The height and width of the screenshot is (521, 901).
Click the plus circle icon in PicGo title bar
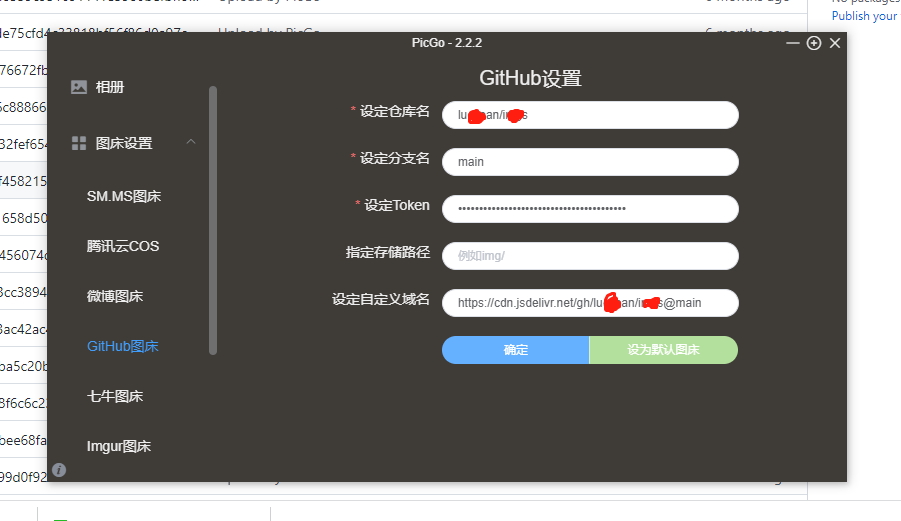tap(814, 43)
